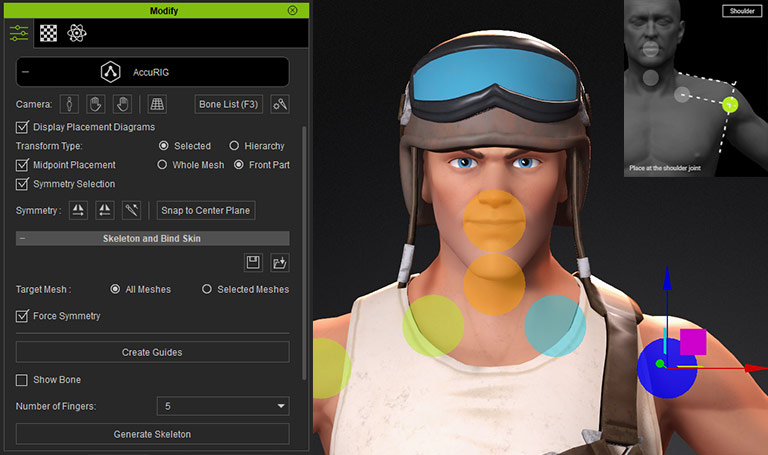This screenshot has width=768, height=455.
Task: Click the load file icon under Skeleton and Bind Skin
Action: pos(280,262)
